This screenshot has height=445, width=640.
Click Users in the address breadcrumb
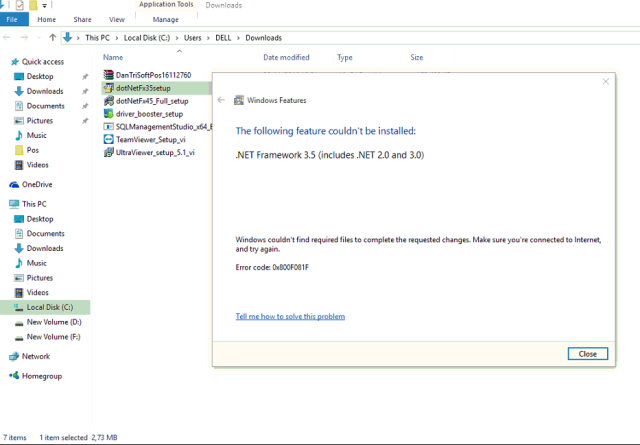point(192,38)
